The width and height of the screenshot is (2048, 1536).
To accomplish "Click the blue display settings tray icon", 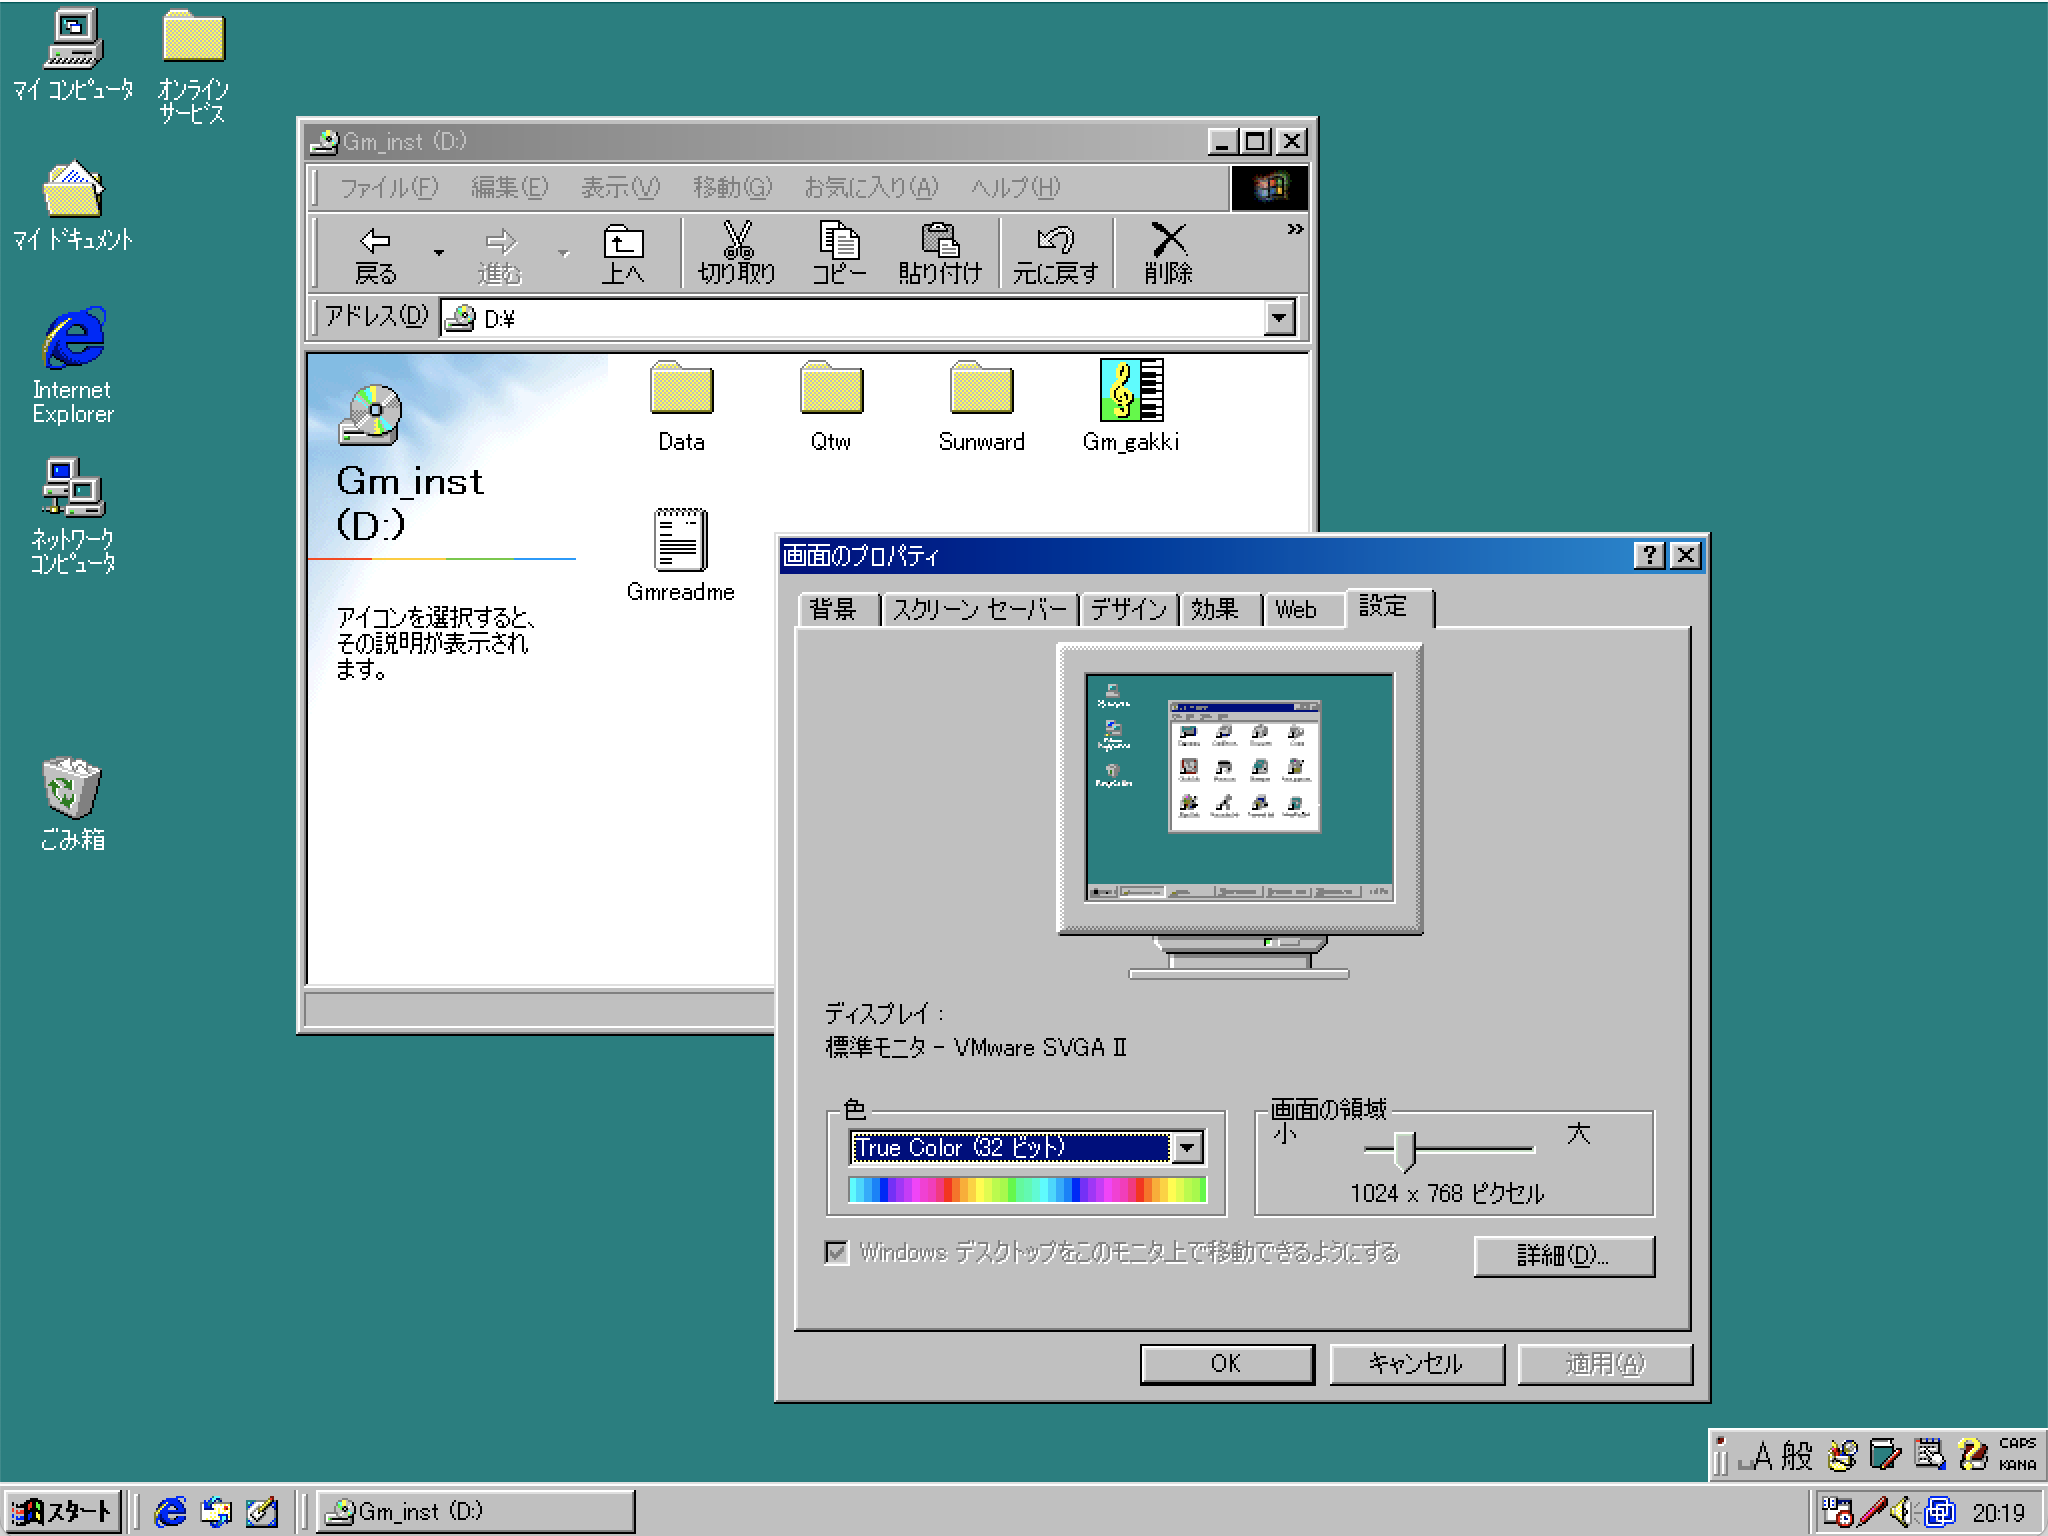I will pyautogui.click(x=1940, y=1512).
